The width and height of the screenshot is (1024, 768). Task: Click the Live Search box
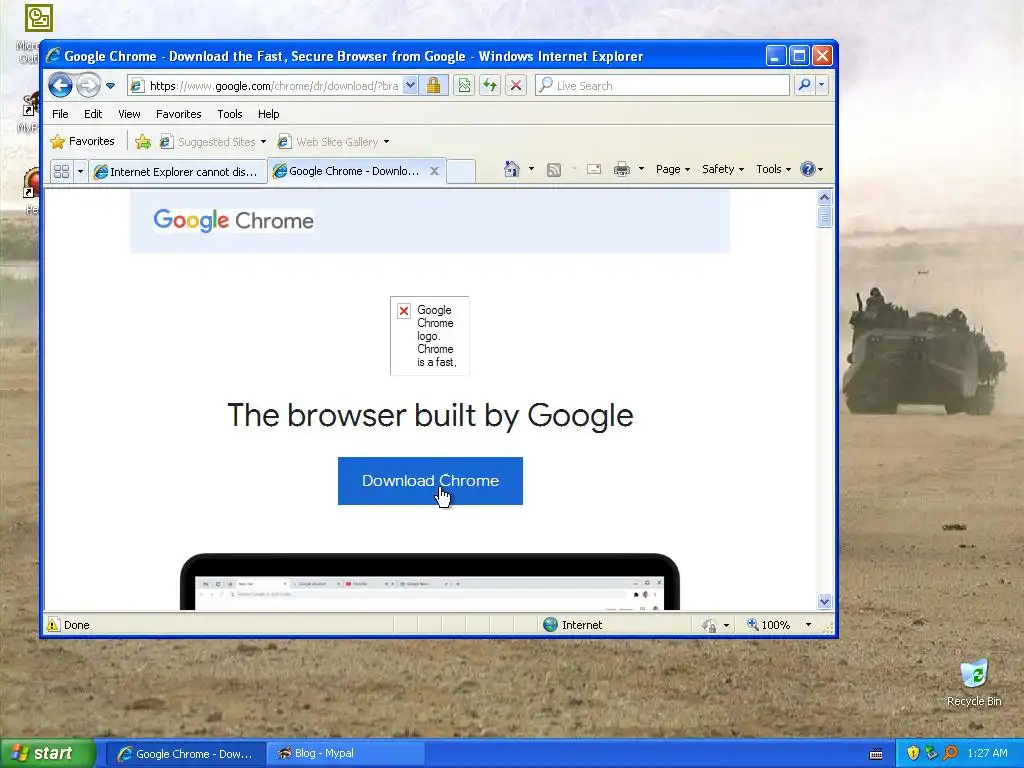[x=662, y=86]
